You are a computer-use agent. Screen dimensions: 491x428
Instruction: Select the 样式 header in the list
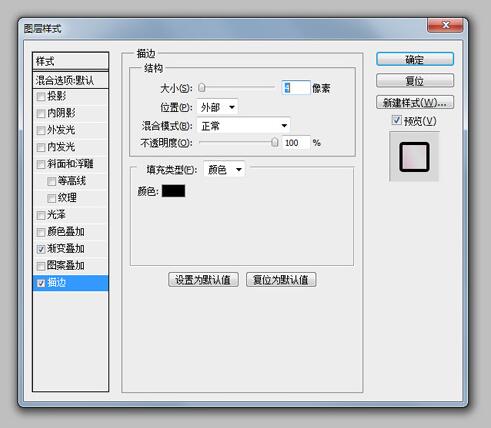tap(71, 61)
